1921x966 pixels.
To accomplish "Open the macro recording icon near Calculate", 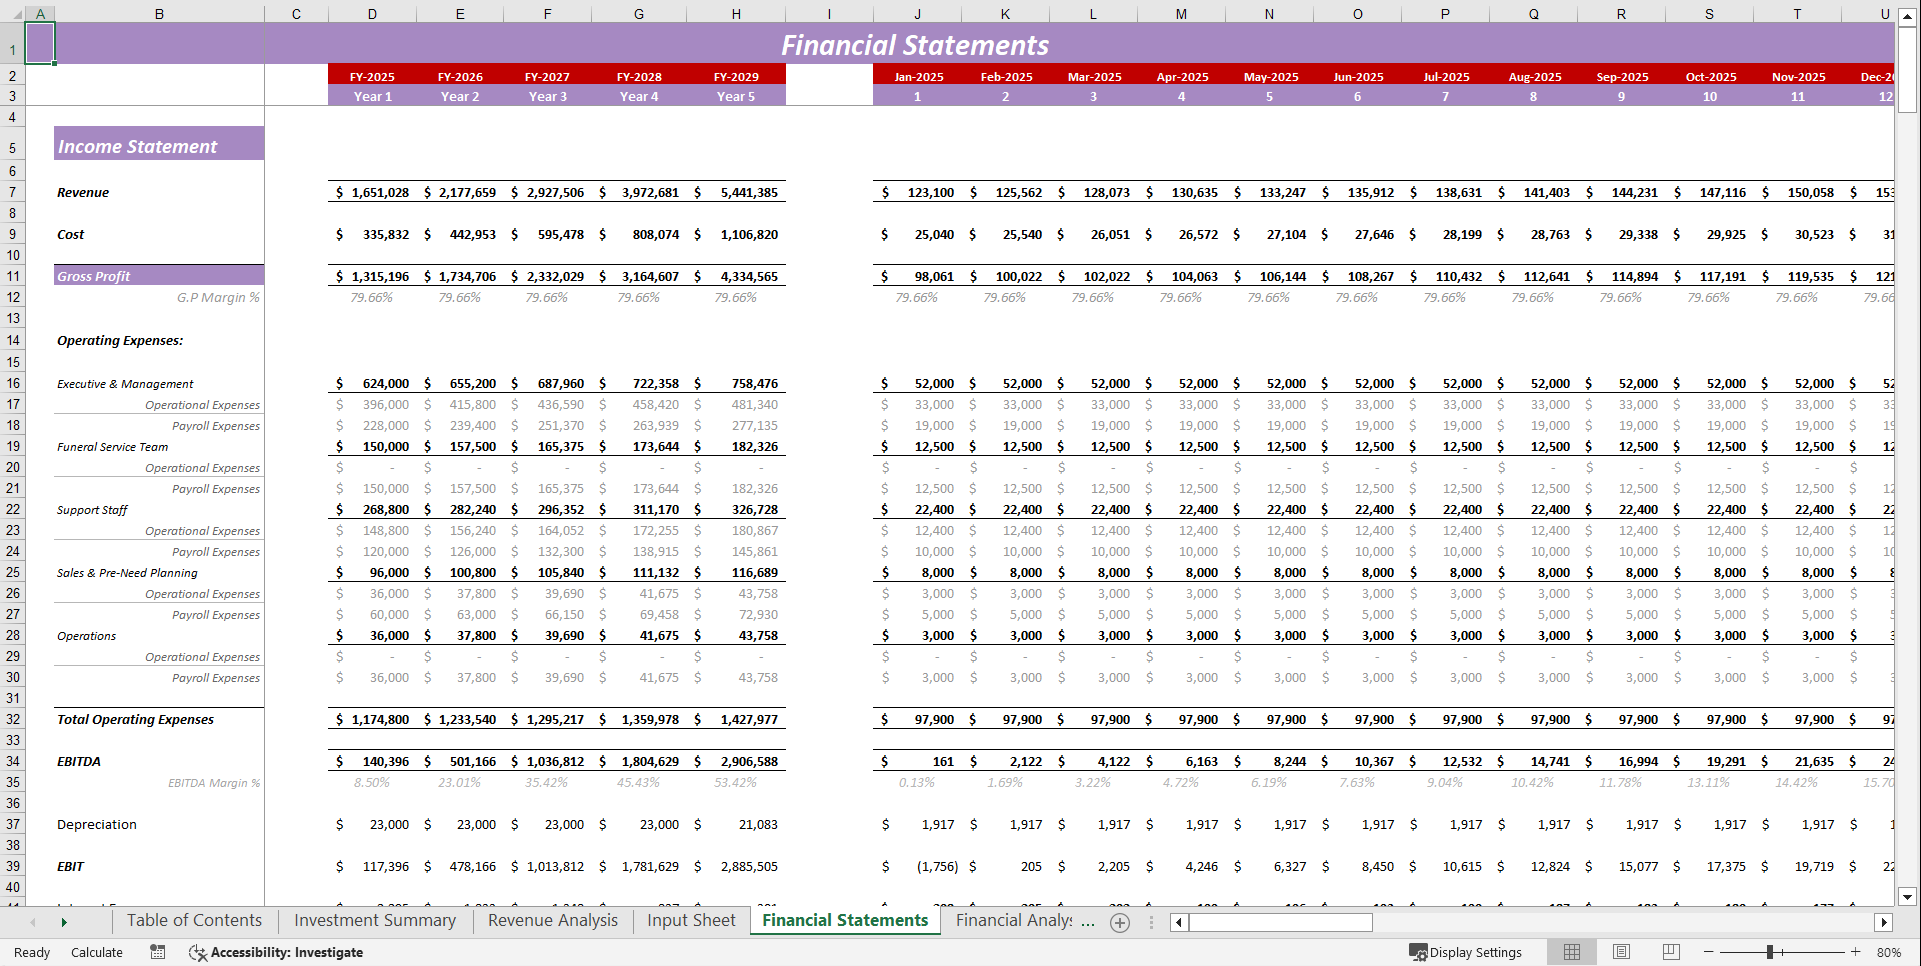I will click(x=157, y=952).
